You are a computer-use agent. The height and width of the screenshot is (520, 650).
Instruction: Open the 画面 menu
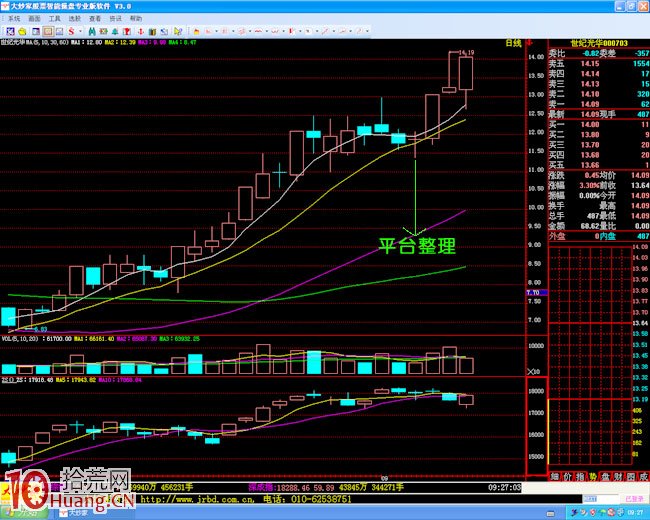(34, 19)
